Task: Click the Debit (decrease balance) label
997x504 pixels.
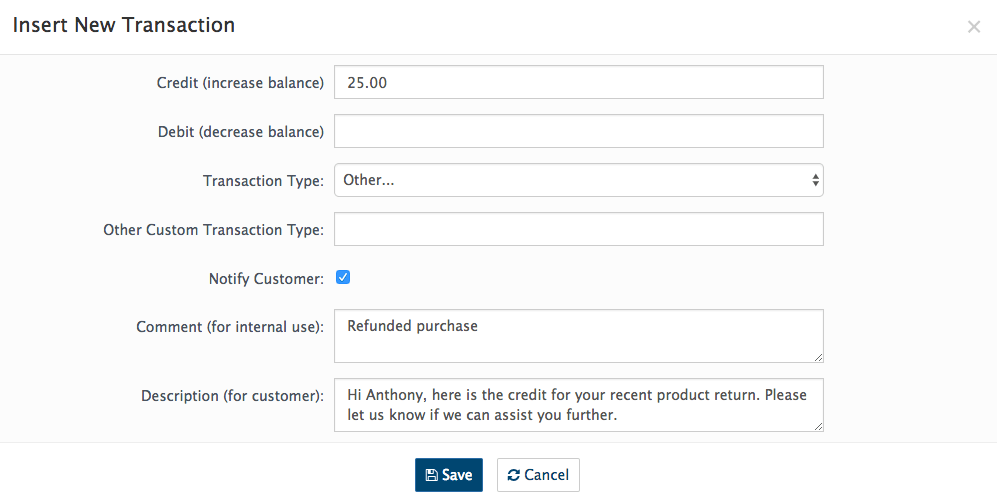Action: click(x=241, y=132)
